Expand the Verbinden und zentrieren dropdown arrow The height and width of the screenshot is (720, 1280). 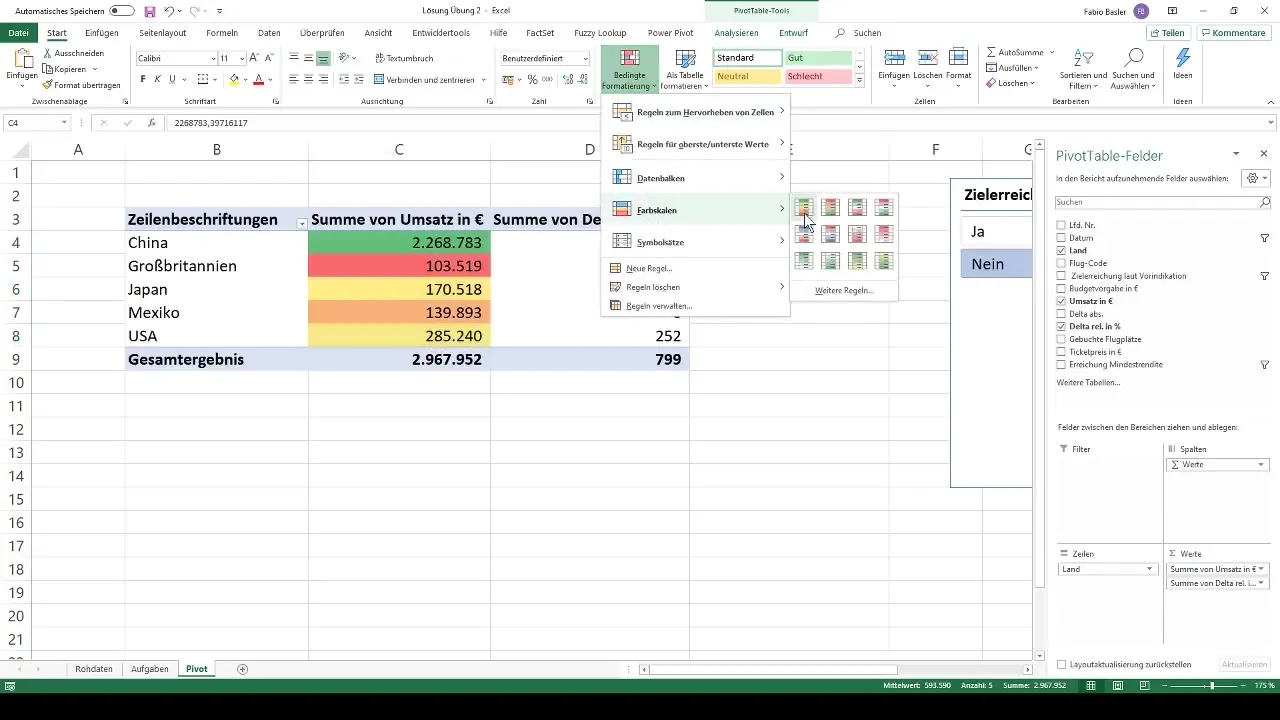coord(484,79)
